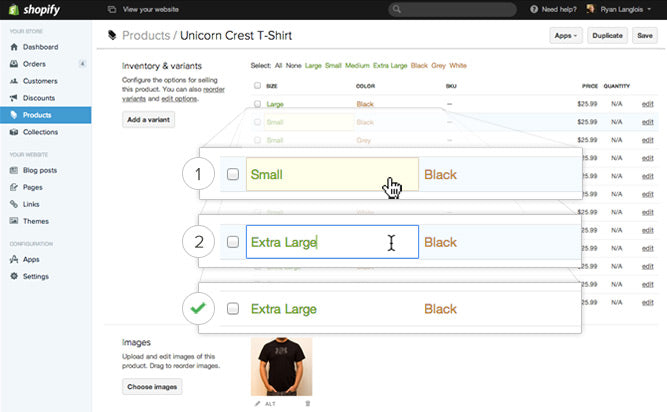Check the box for the Large Black variant
The height and width of the screenshot is (412, 667).
pyautogui.click(x=257, y=103)
